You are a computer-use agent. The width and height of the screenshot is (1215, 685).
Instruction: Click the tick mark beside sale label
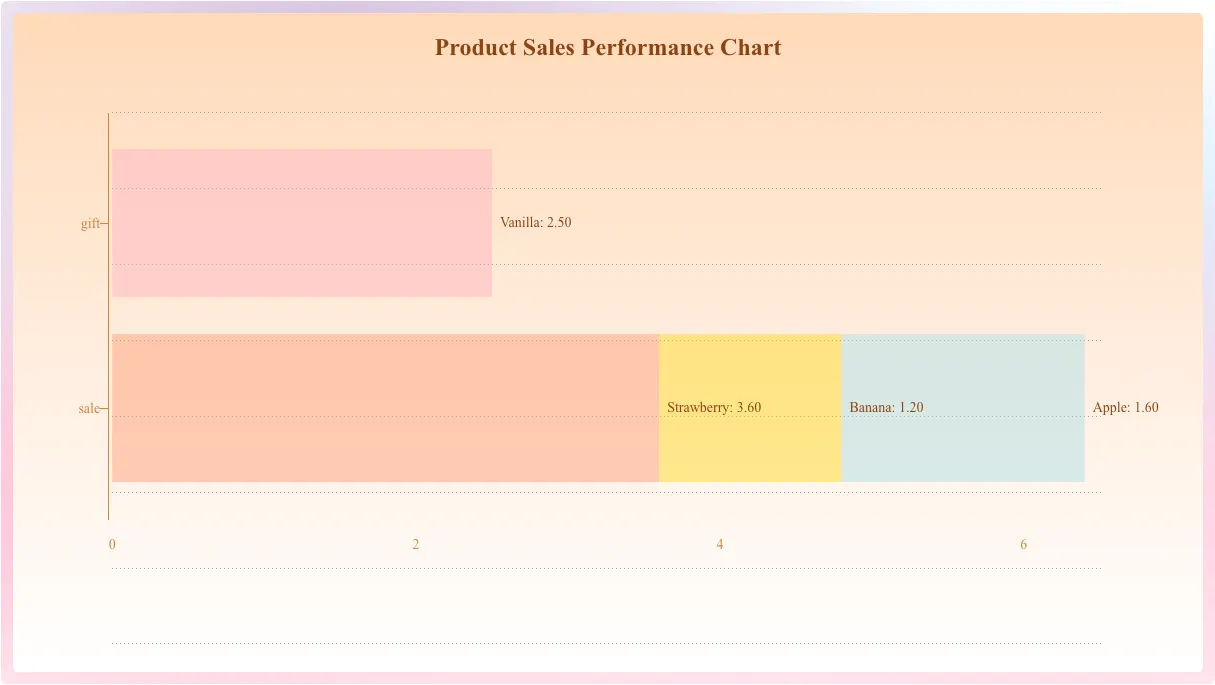pyautogui.click(x=104, y=408)
